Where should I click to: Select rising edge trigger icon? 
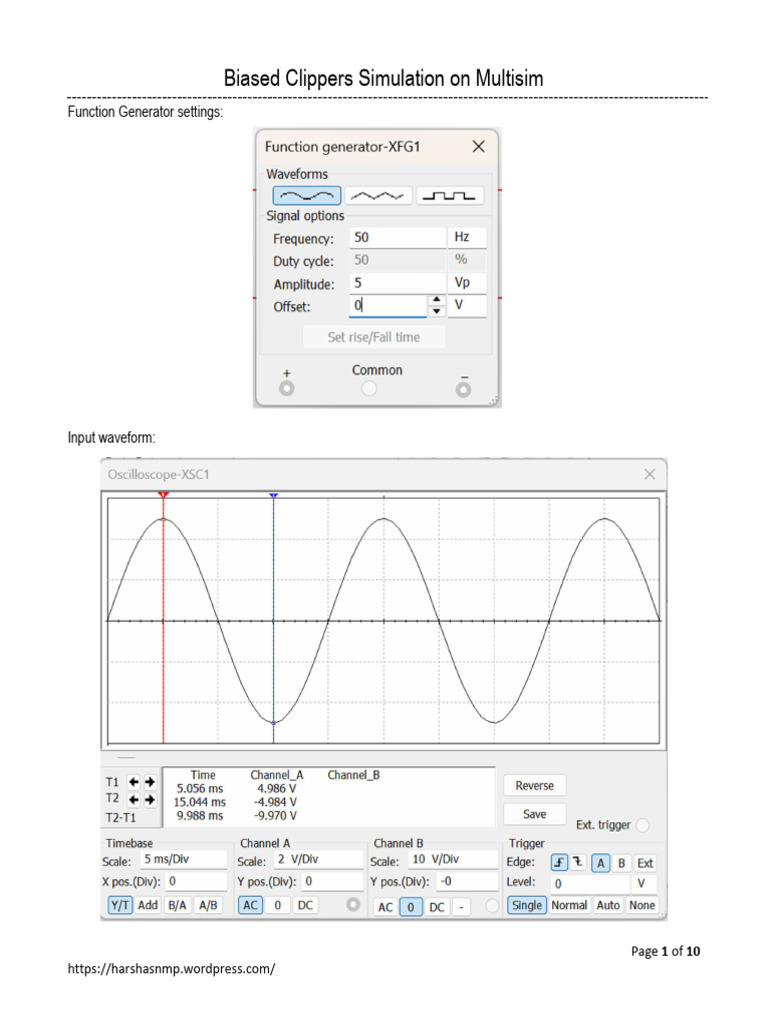(559, 863)
